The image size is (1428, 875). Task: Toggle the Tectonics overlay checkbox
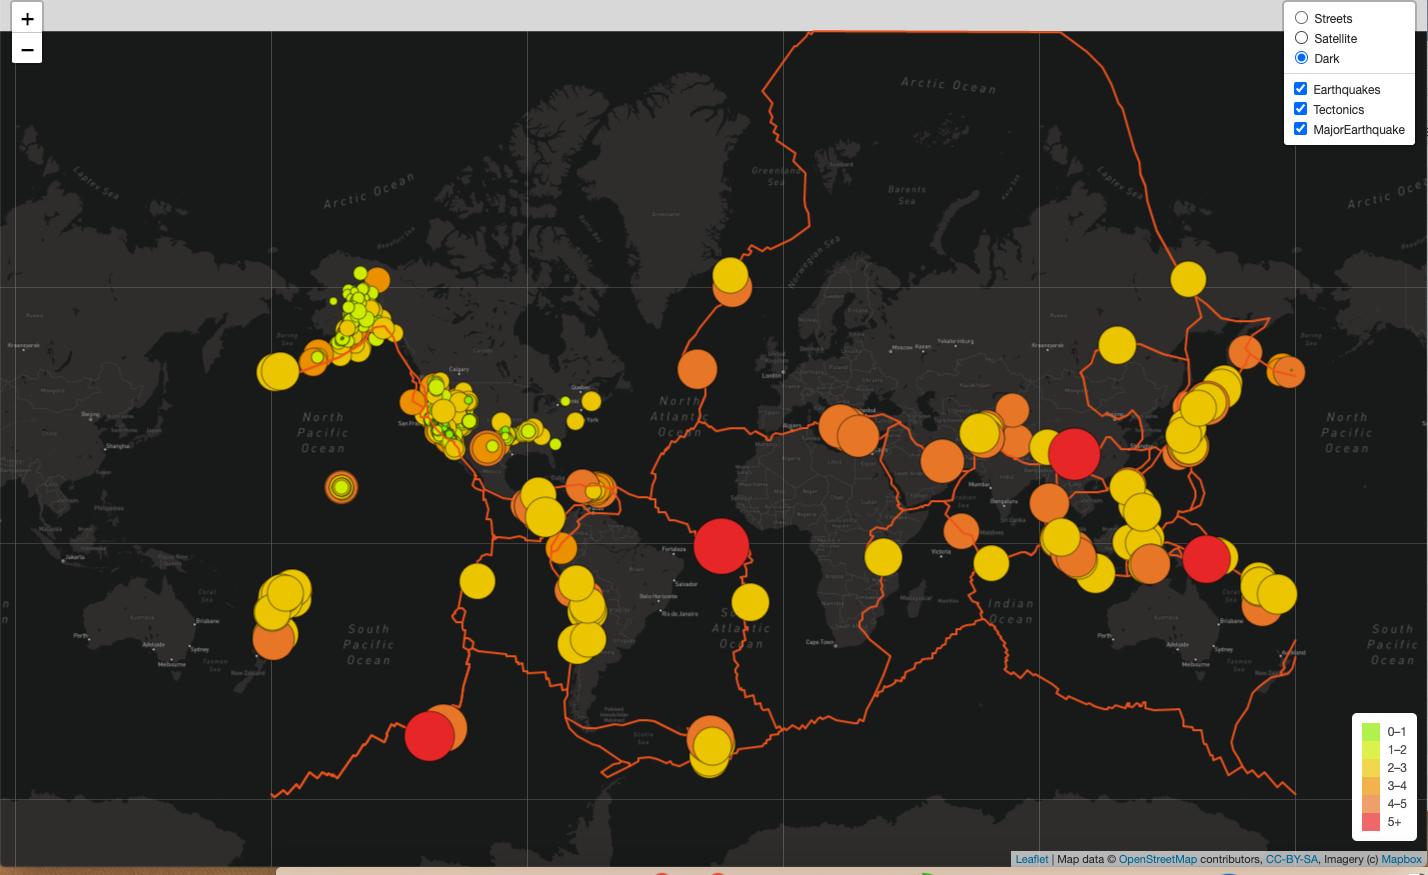point(1300,109)
